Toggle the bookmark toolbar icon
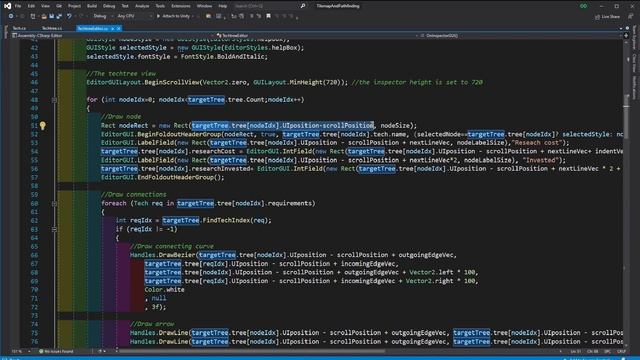This screenshot has height=360, width=640. [x=268, y=16]
